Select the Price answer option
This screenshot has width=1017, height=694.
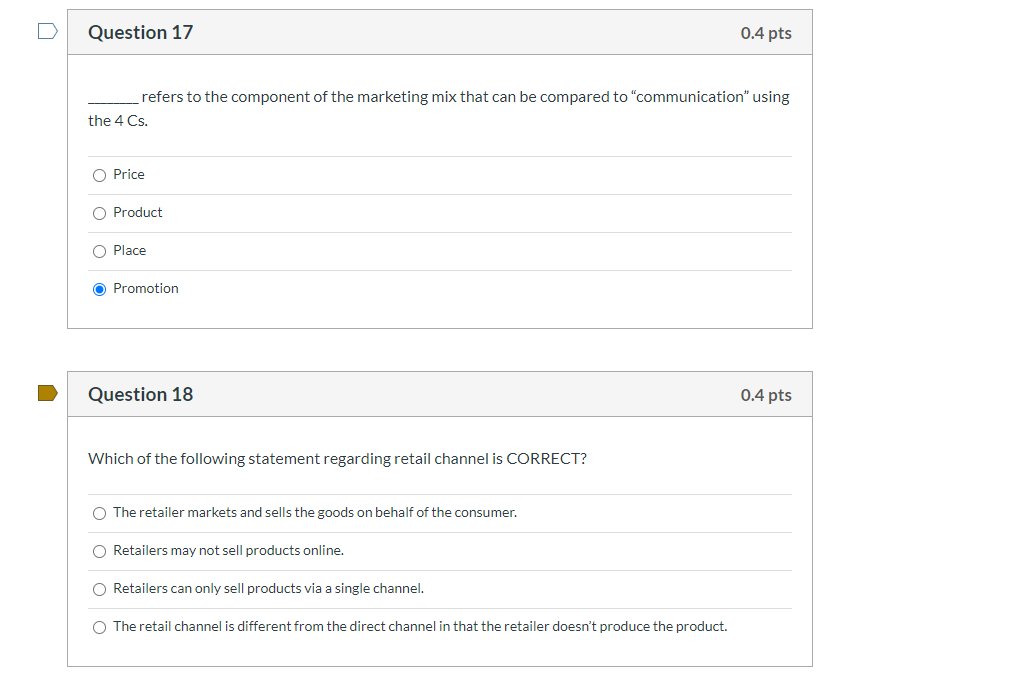[x=99, y=175]
